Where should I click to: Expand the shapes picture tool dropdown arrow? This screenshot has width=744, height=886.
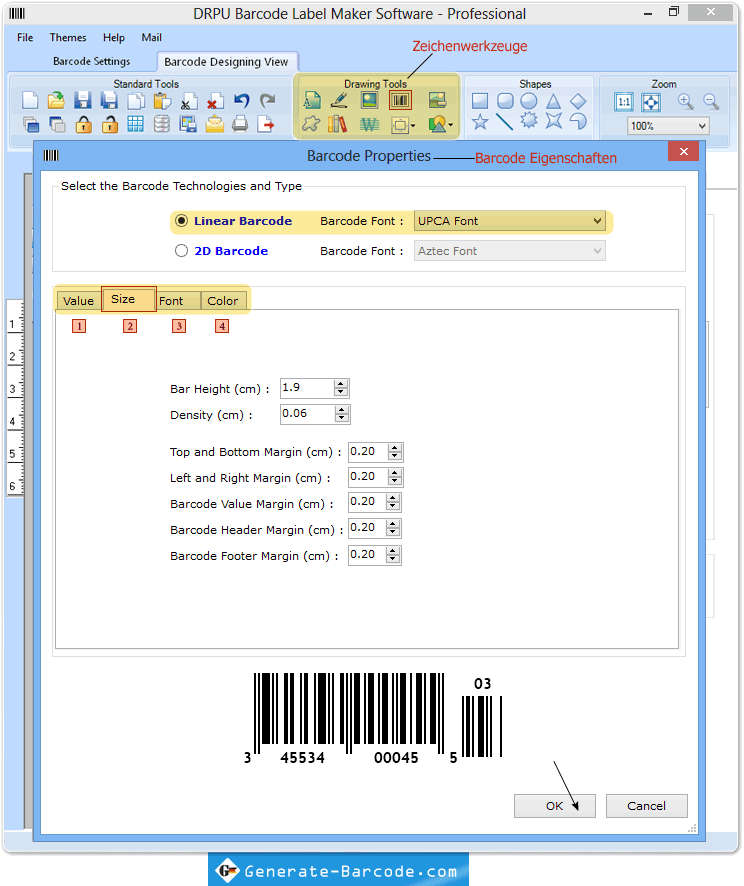[x=451, y=125]
